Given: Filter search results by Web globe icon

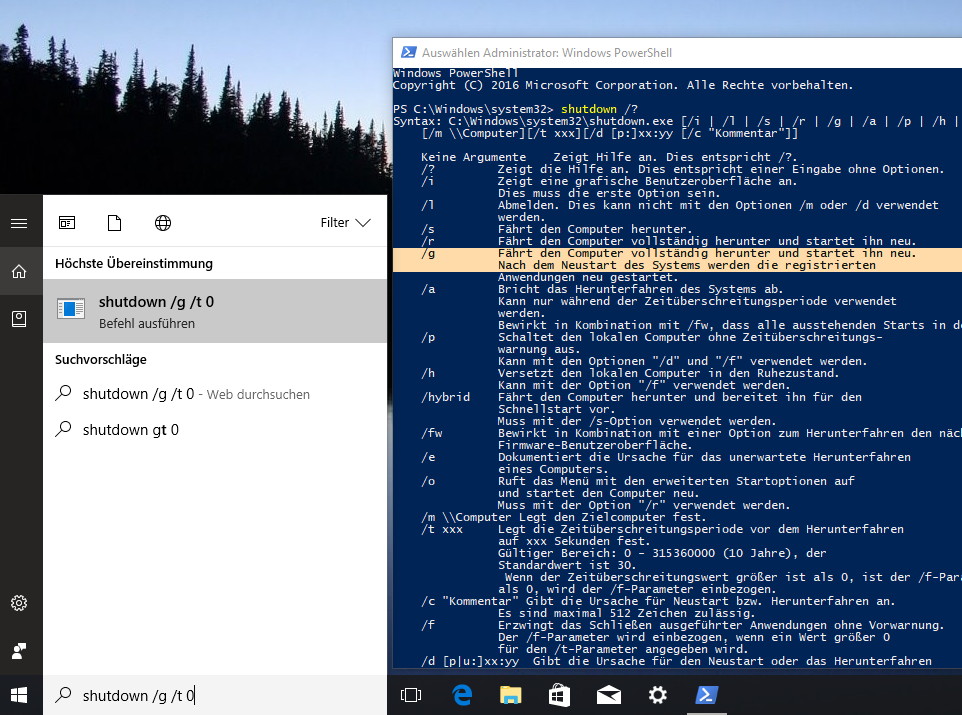Looking at the screenshot, I should click(x=163, y=223).
